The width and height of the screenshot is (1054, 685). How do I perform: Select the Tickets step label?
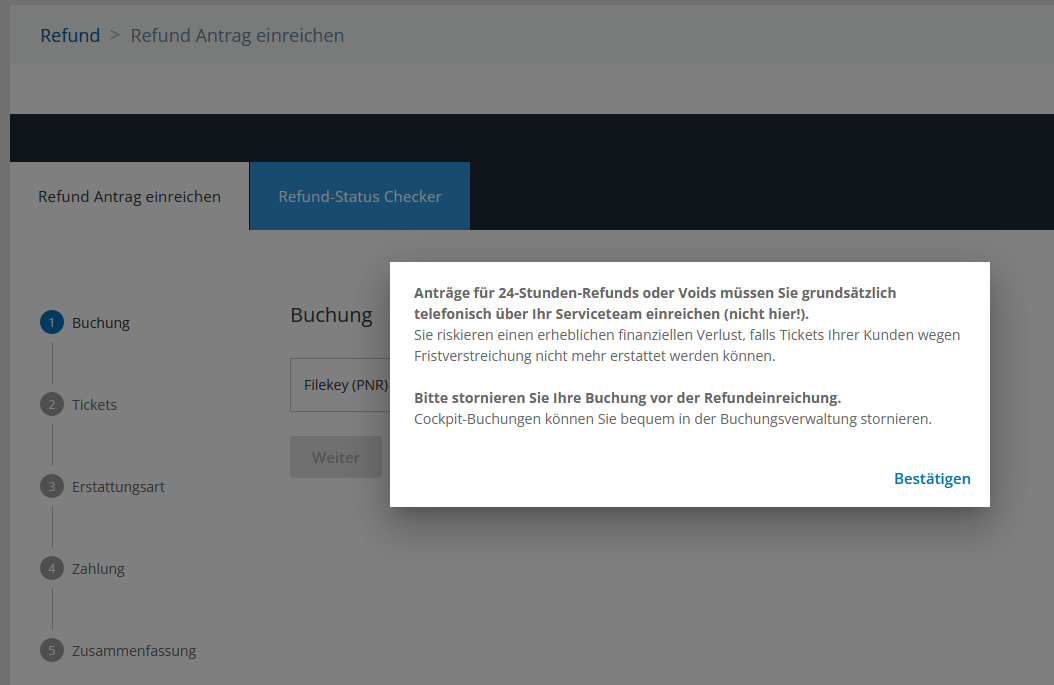[94, 405]
